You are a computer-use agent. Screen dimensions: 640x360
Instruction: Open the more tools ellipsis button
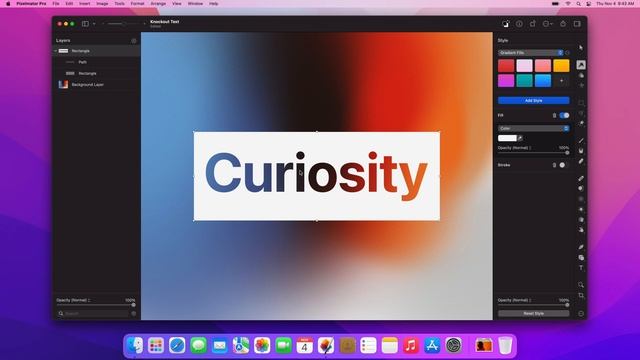pos(581,313)
